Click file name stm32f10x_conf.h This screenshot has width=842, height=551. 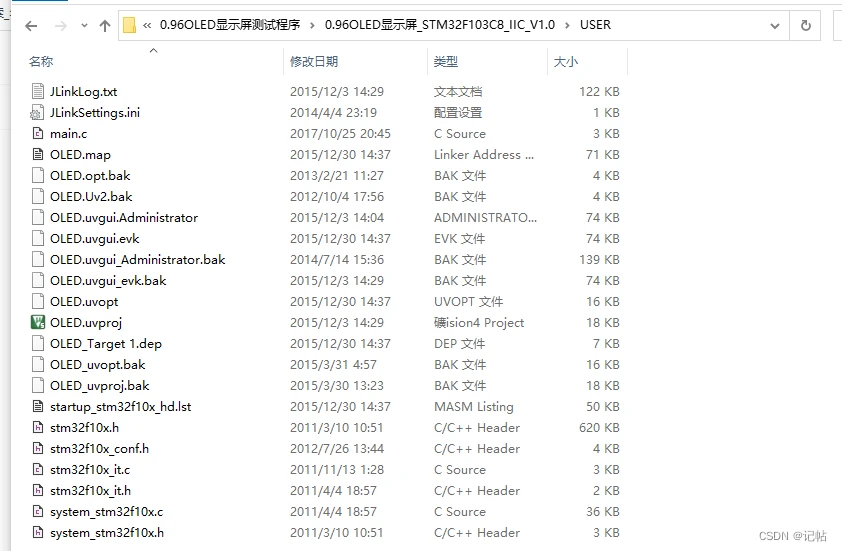click(x=99, y=448)
